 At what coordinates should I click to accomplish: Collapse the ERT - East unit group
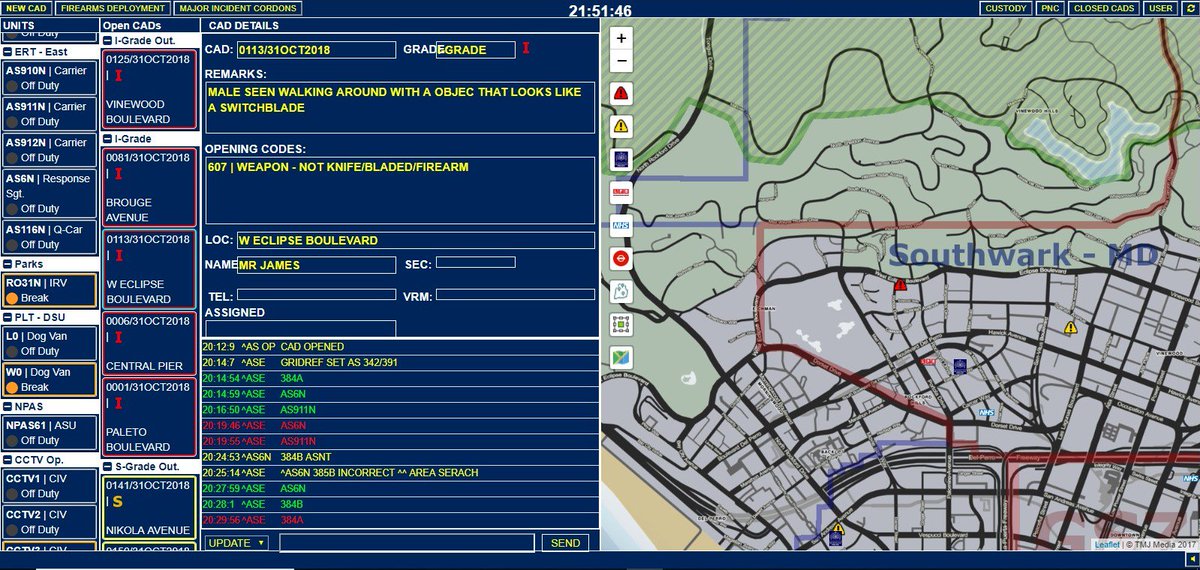[7, 51]
